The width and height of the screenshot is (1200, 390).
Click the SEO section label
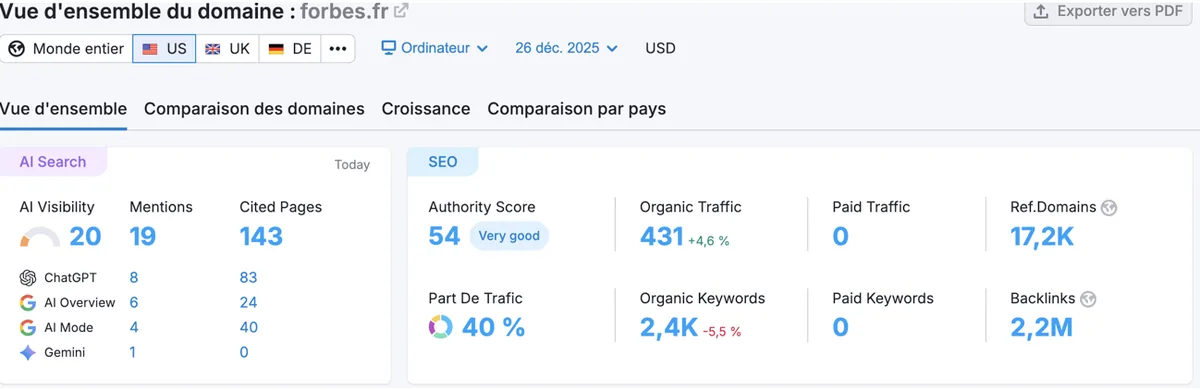point(443,162)
